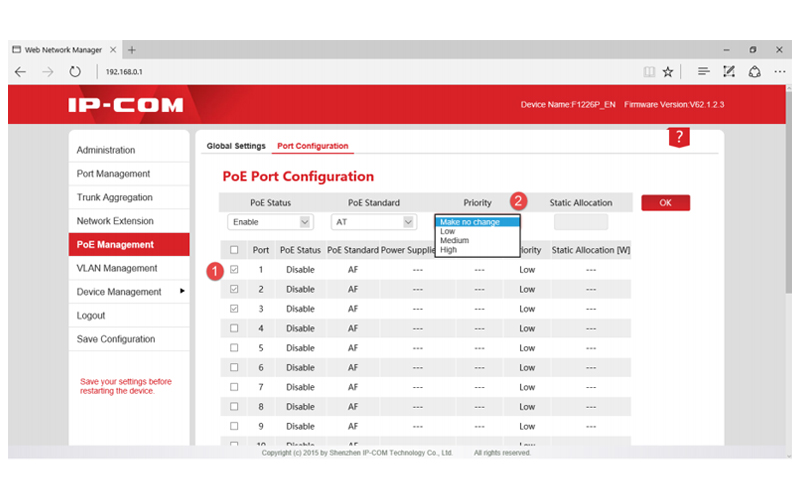The height and width of the screenshot is (500, 800).
Task: Open the PoE Status Enable dropdown
Action: point(270,222)
